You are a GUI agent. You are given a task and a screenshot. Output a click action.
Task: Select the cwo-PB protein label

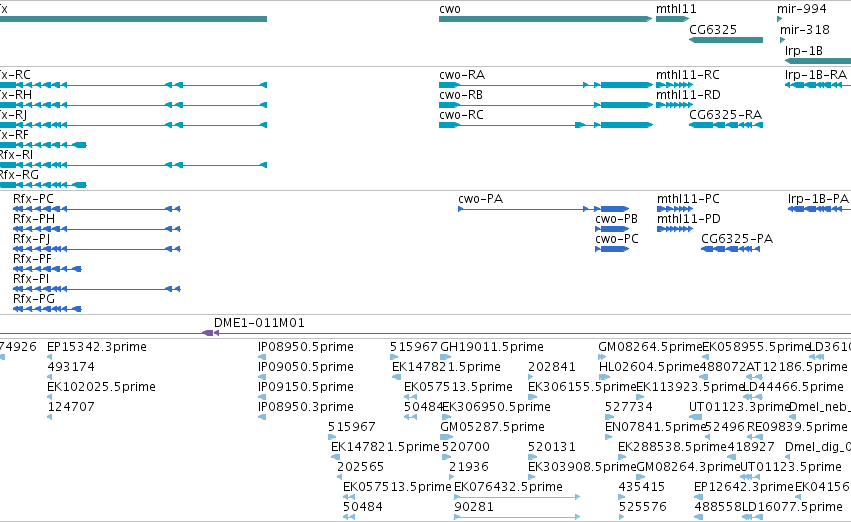tap(616, 219)
